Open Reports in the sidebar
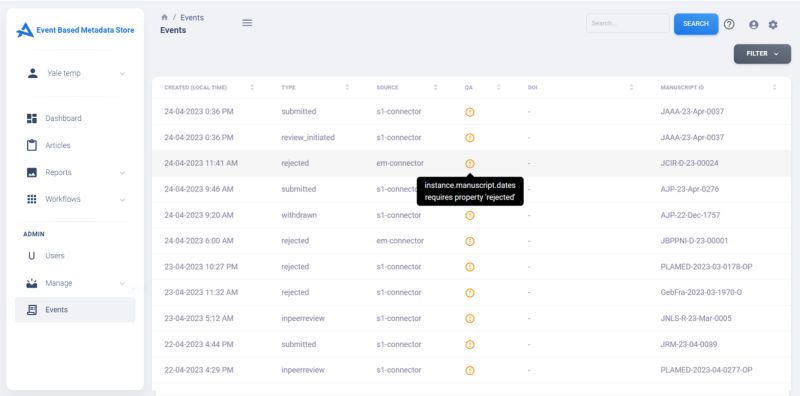Image resolution: width=800 pixels, height=396 pixels. (x=58, y=172)
